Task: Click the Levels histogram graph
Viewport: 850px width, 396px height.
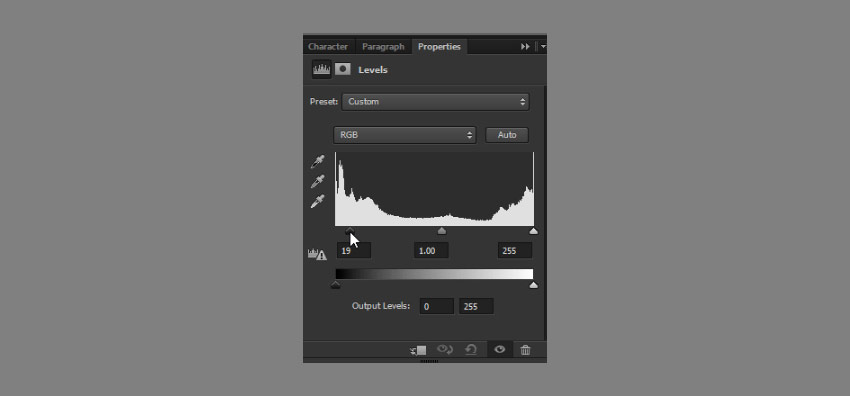Action: 434,189
